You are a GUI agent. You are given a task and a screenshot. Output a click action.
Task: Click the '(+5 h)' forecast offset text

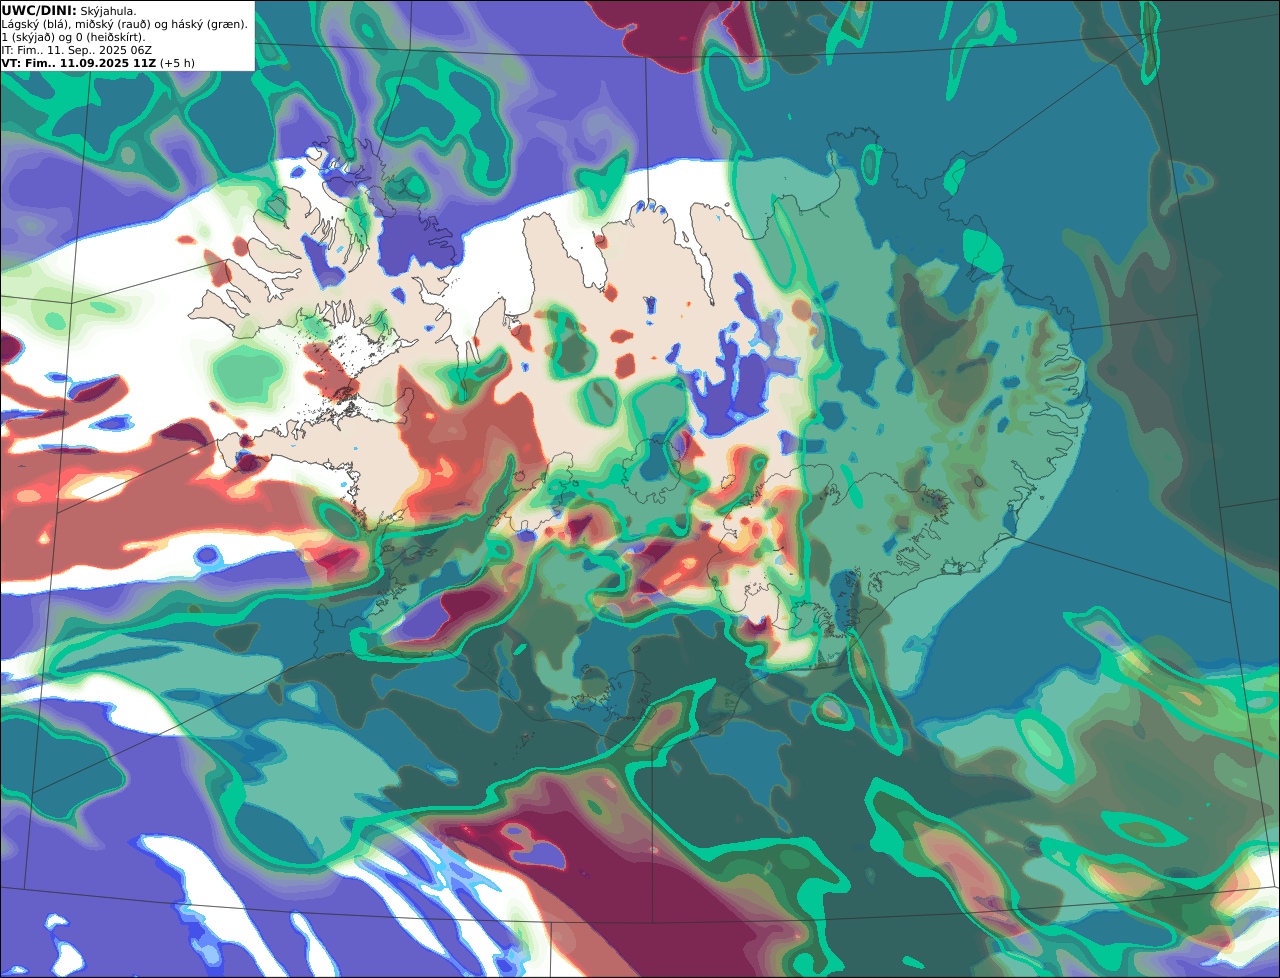(x=177, y=62)
